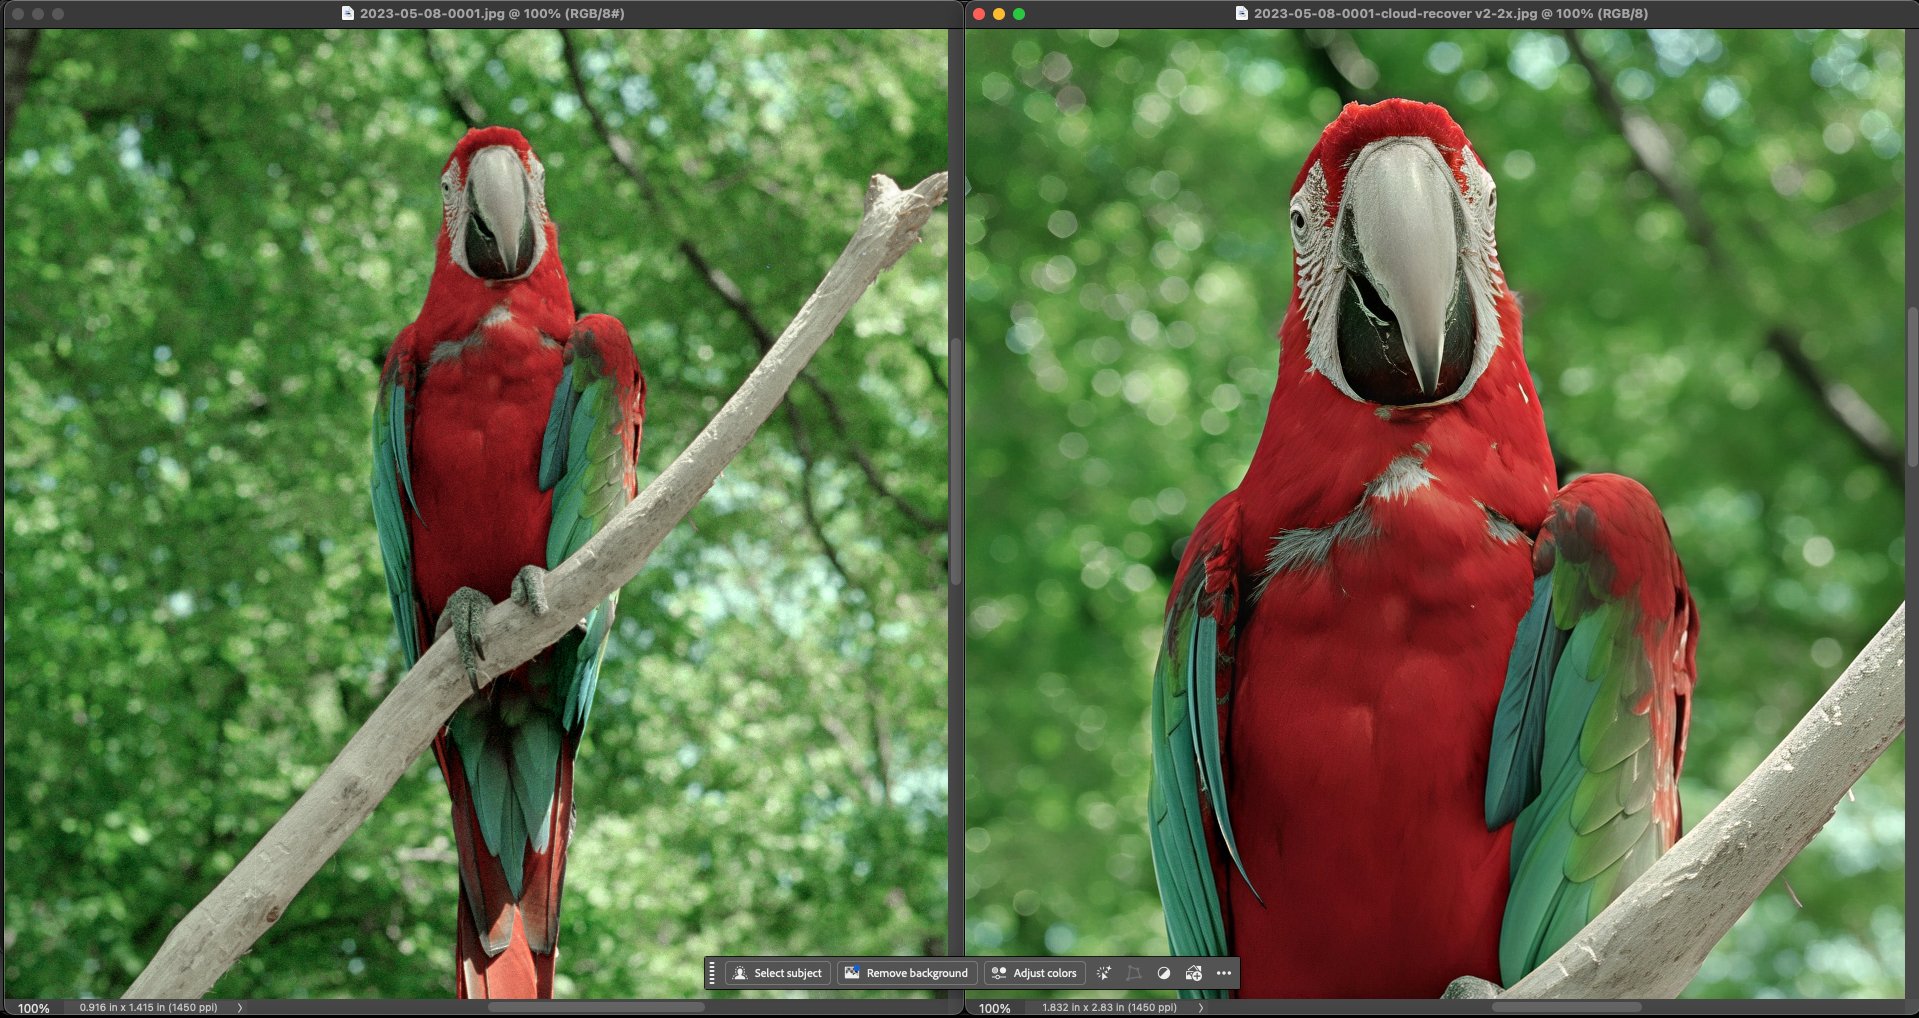
Task: Click the cloud-recover v2-2x.jpg window title
Action: [1450, 14]
